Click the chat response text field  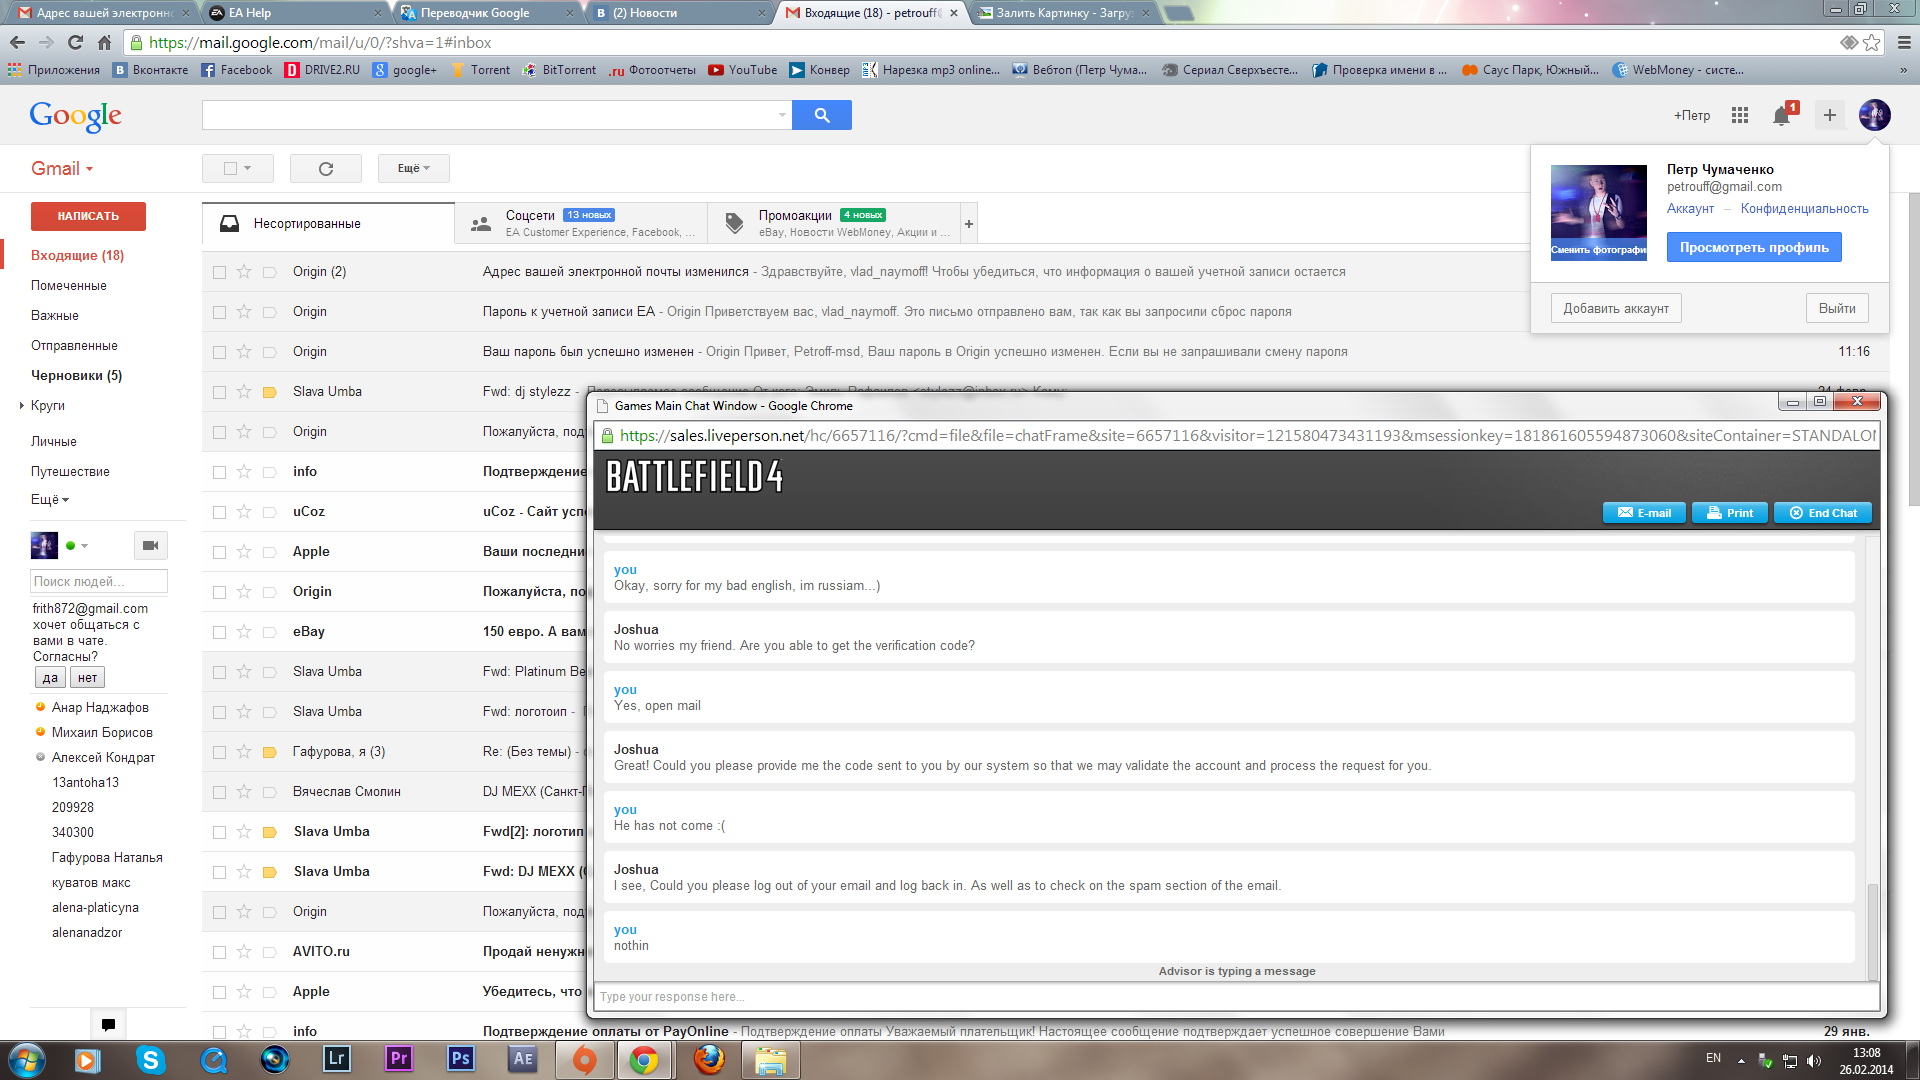1236,996
